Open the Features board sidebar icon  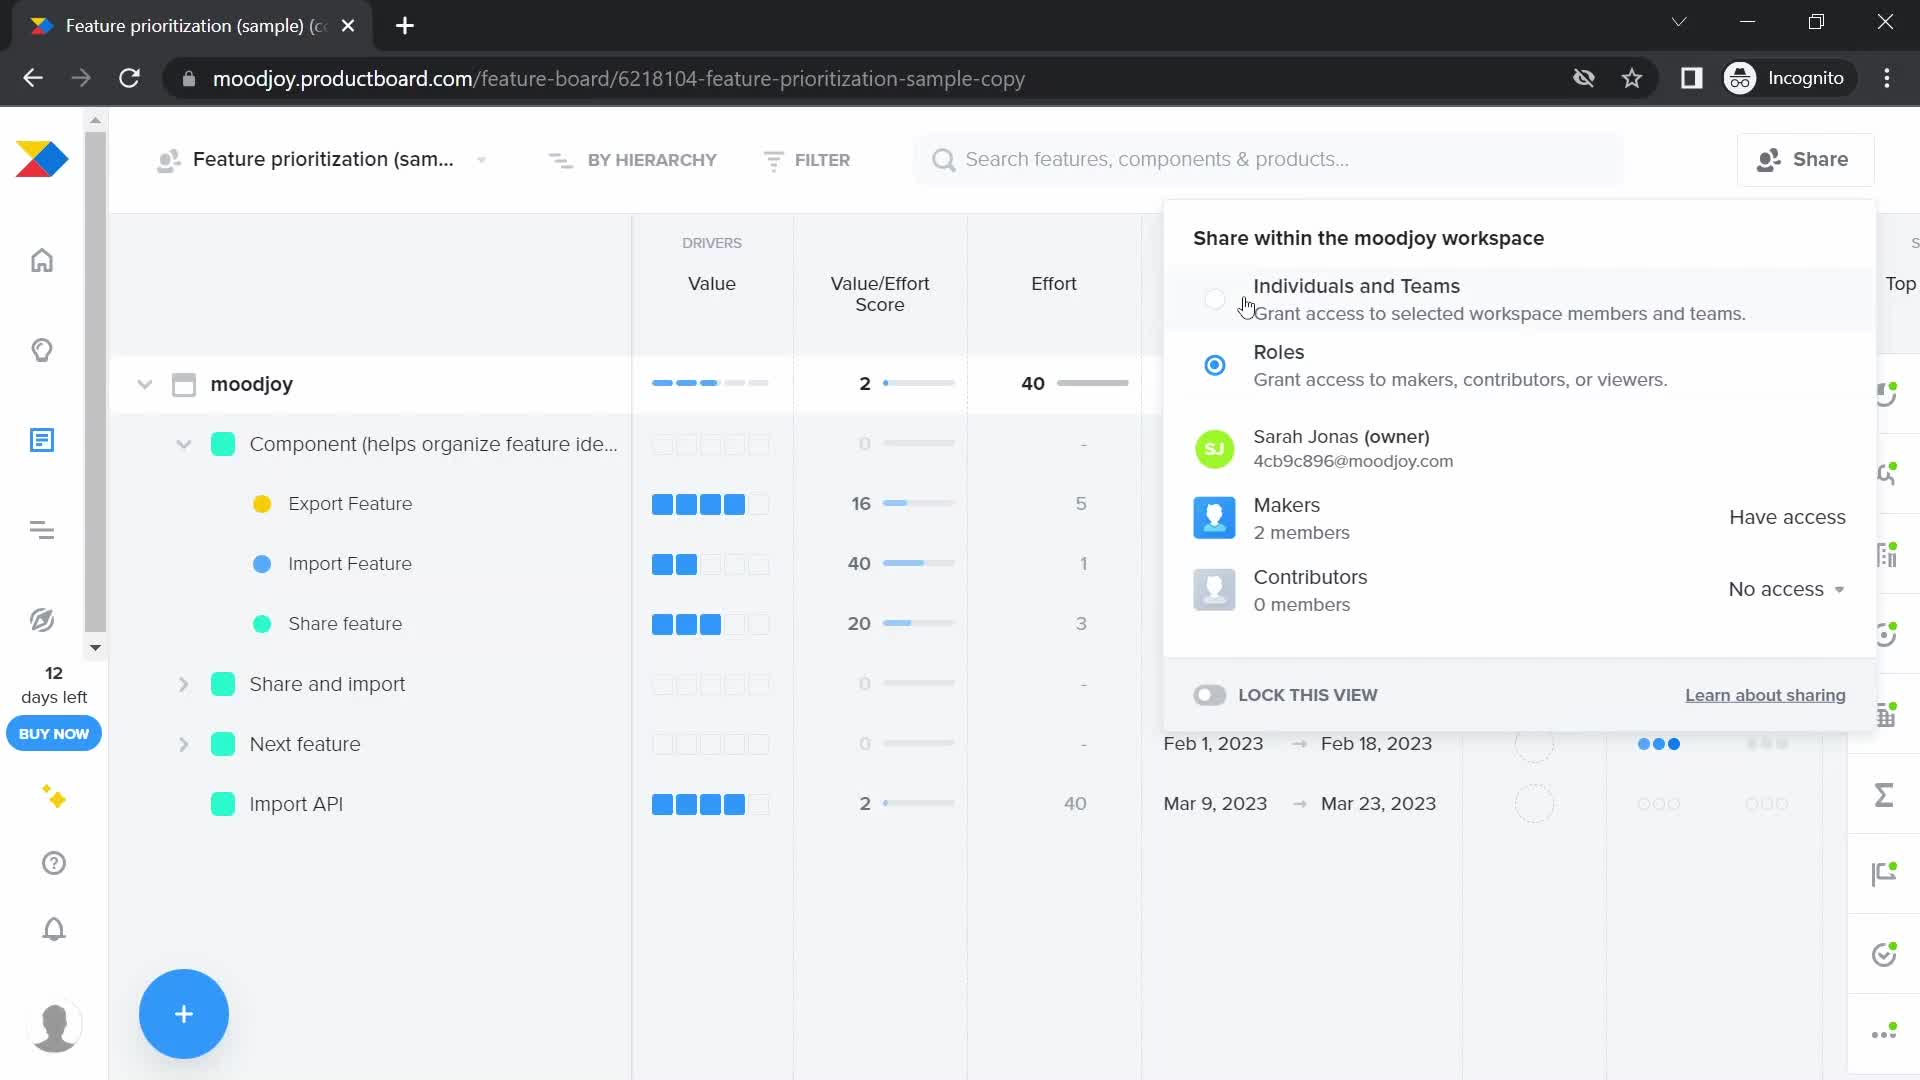pos(42,440)
